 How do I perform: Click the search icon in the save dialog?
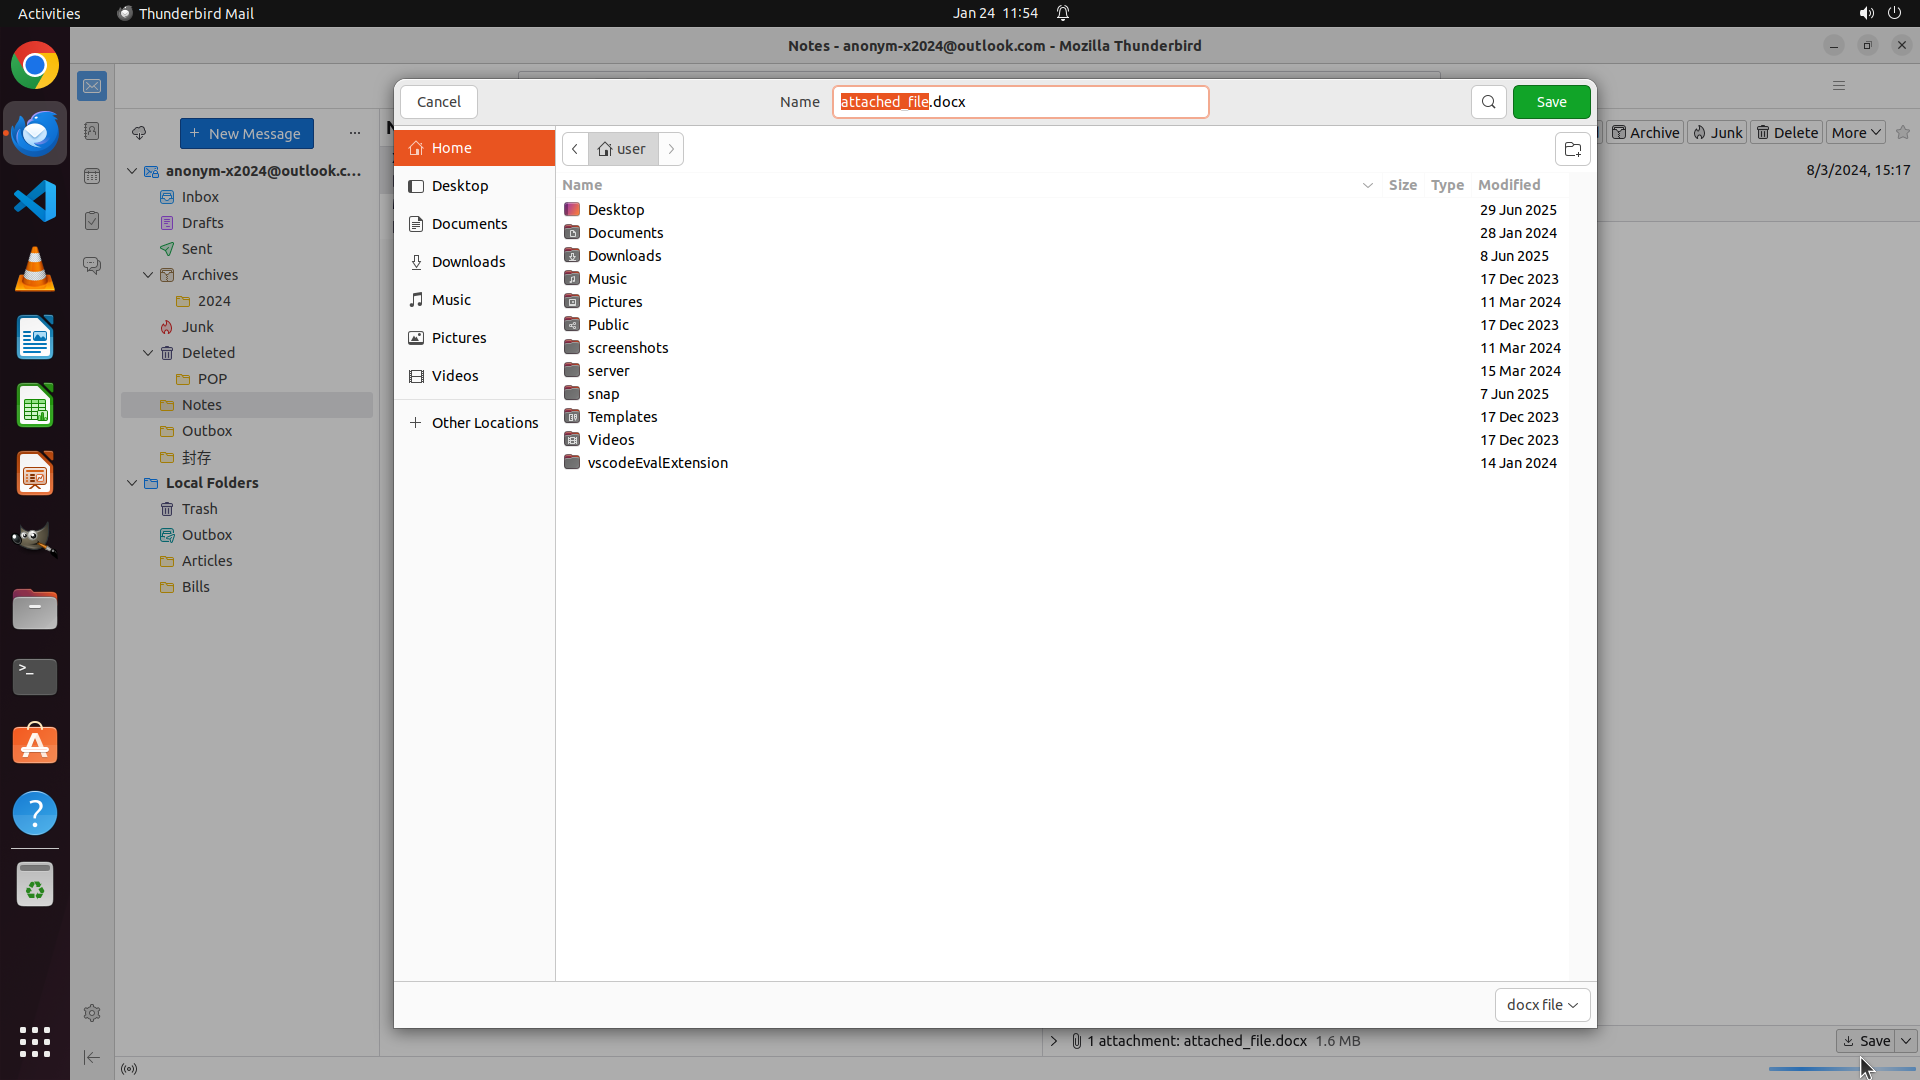point(1488,102)
